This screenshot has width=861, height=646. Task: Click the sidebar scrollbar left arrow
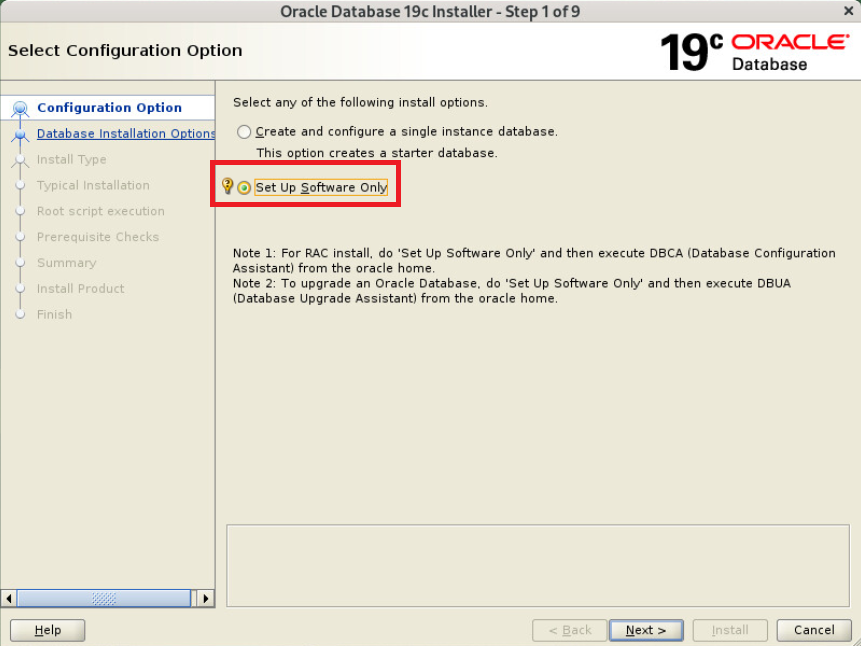[x=9, y=598]
